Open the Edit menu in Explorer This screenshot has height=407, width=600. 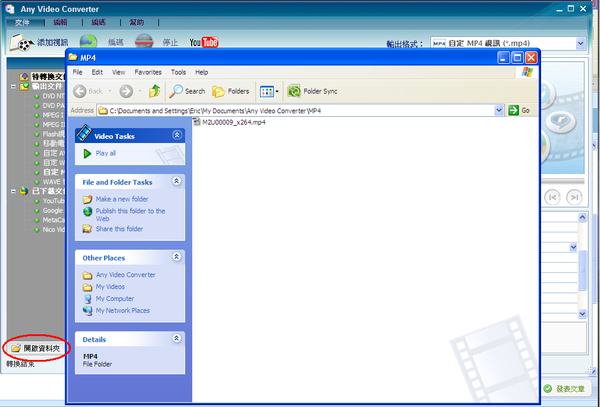[x=97, y=72]
